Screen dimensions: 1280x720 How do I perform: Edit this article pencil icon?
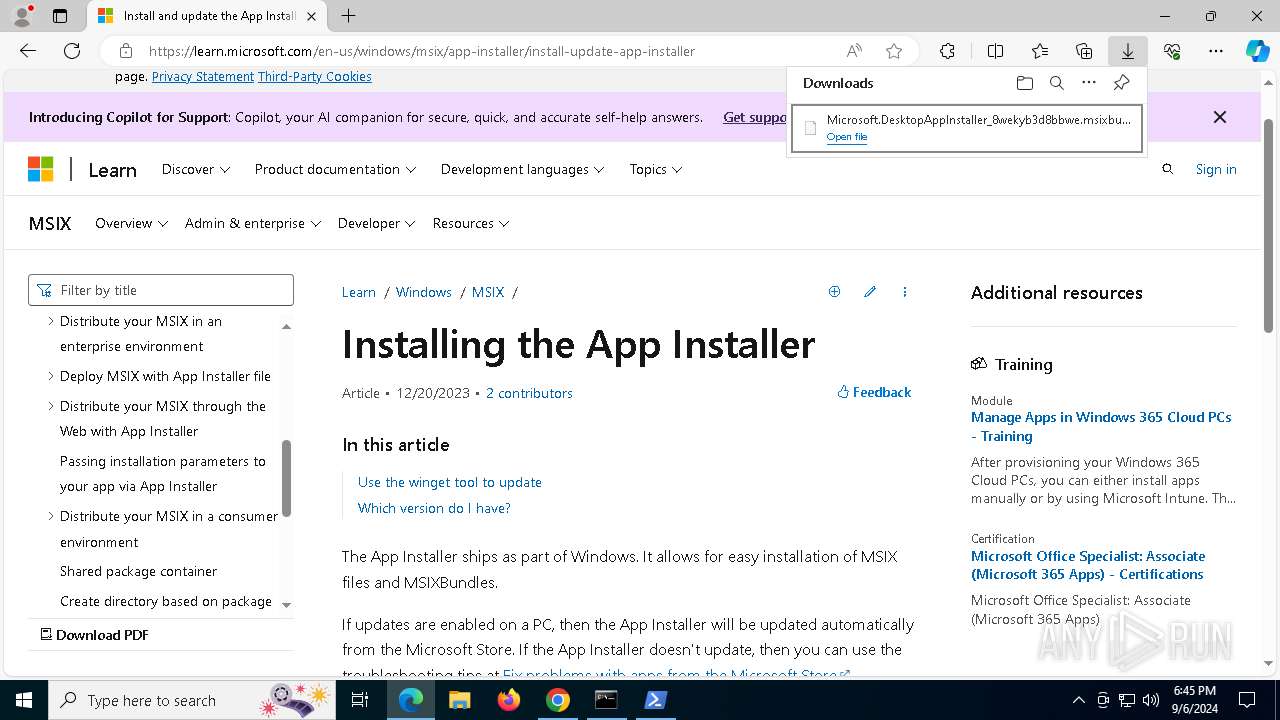click(x=870, y=292)
